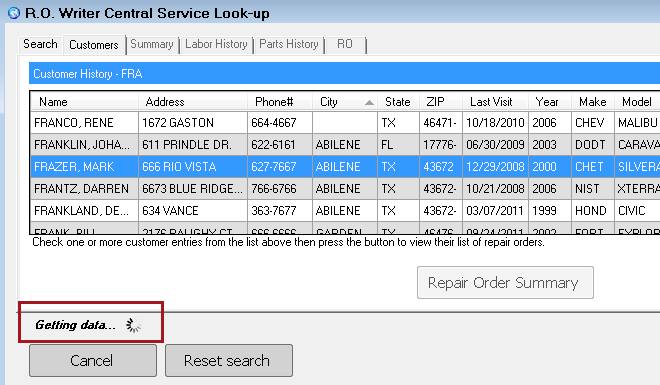Click last visit date 10/21/2008
This screenshot has height=385, width=660.
[495, 189]
